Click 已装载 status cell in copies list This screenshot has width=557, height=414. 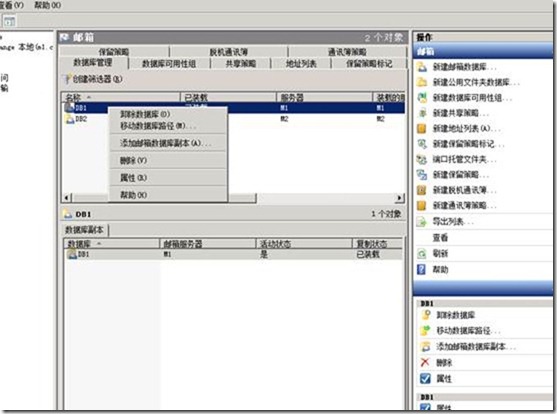[x=368, y=254]
